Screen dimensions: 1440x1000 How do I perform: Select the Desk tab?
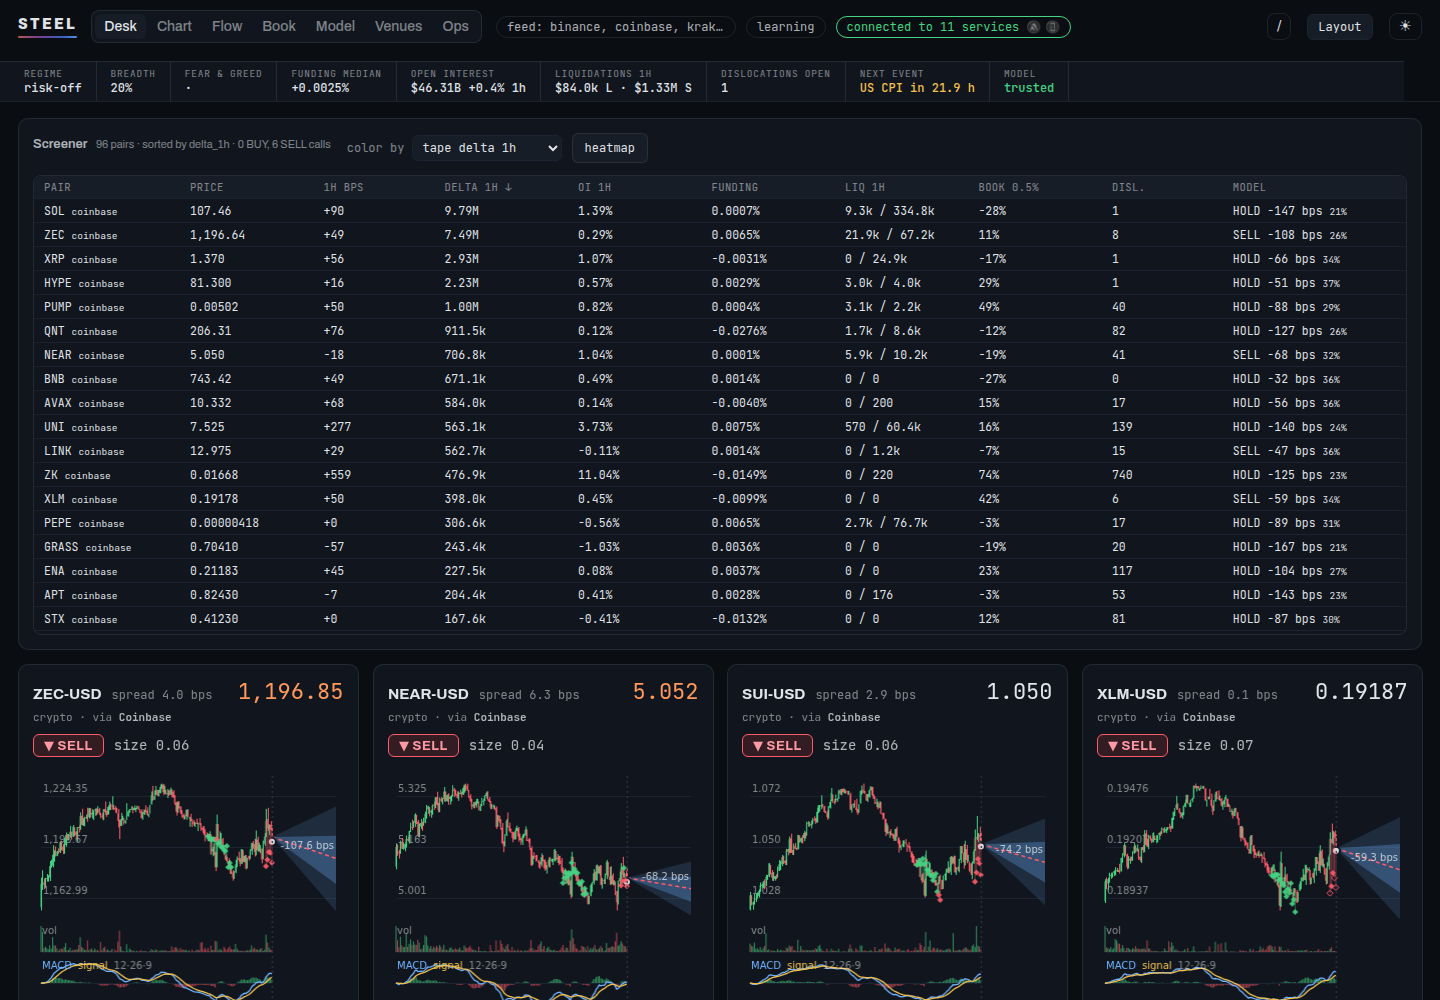(120, 26)
